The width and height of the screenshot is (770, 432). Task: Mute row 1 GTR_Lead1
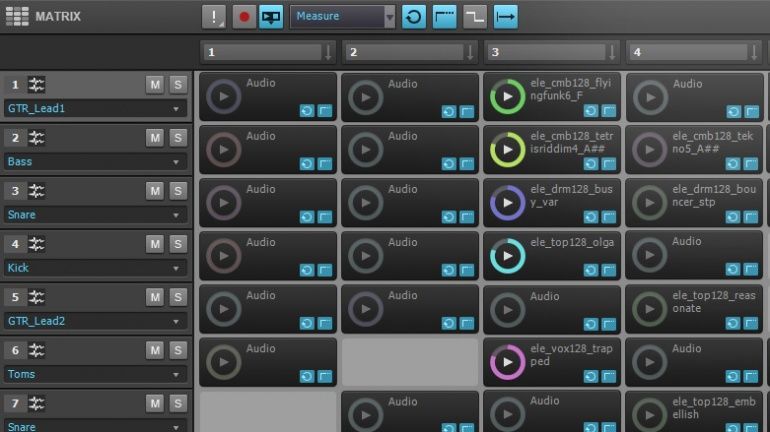(155, 84)
